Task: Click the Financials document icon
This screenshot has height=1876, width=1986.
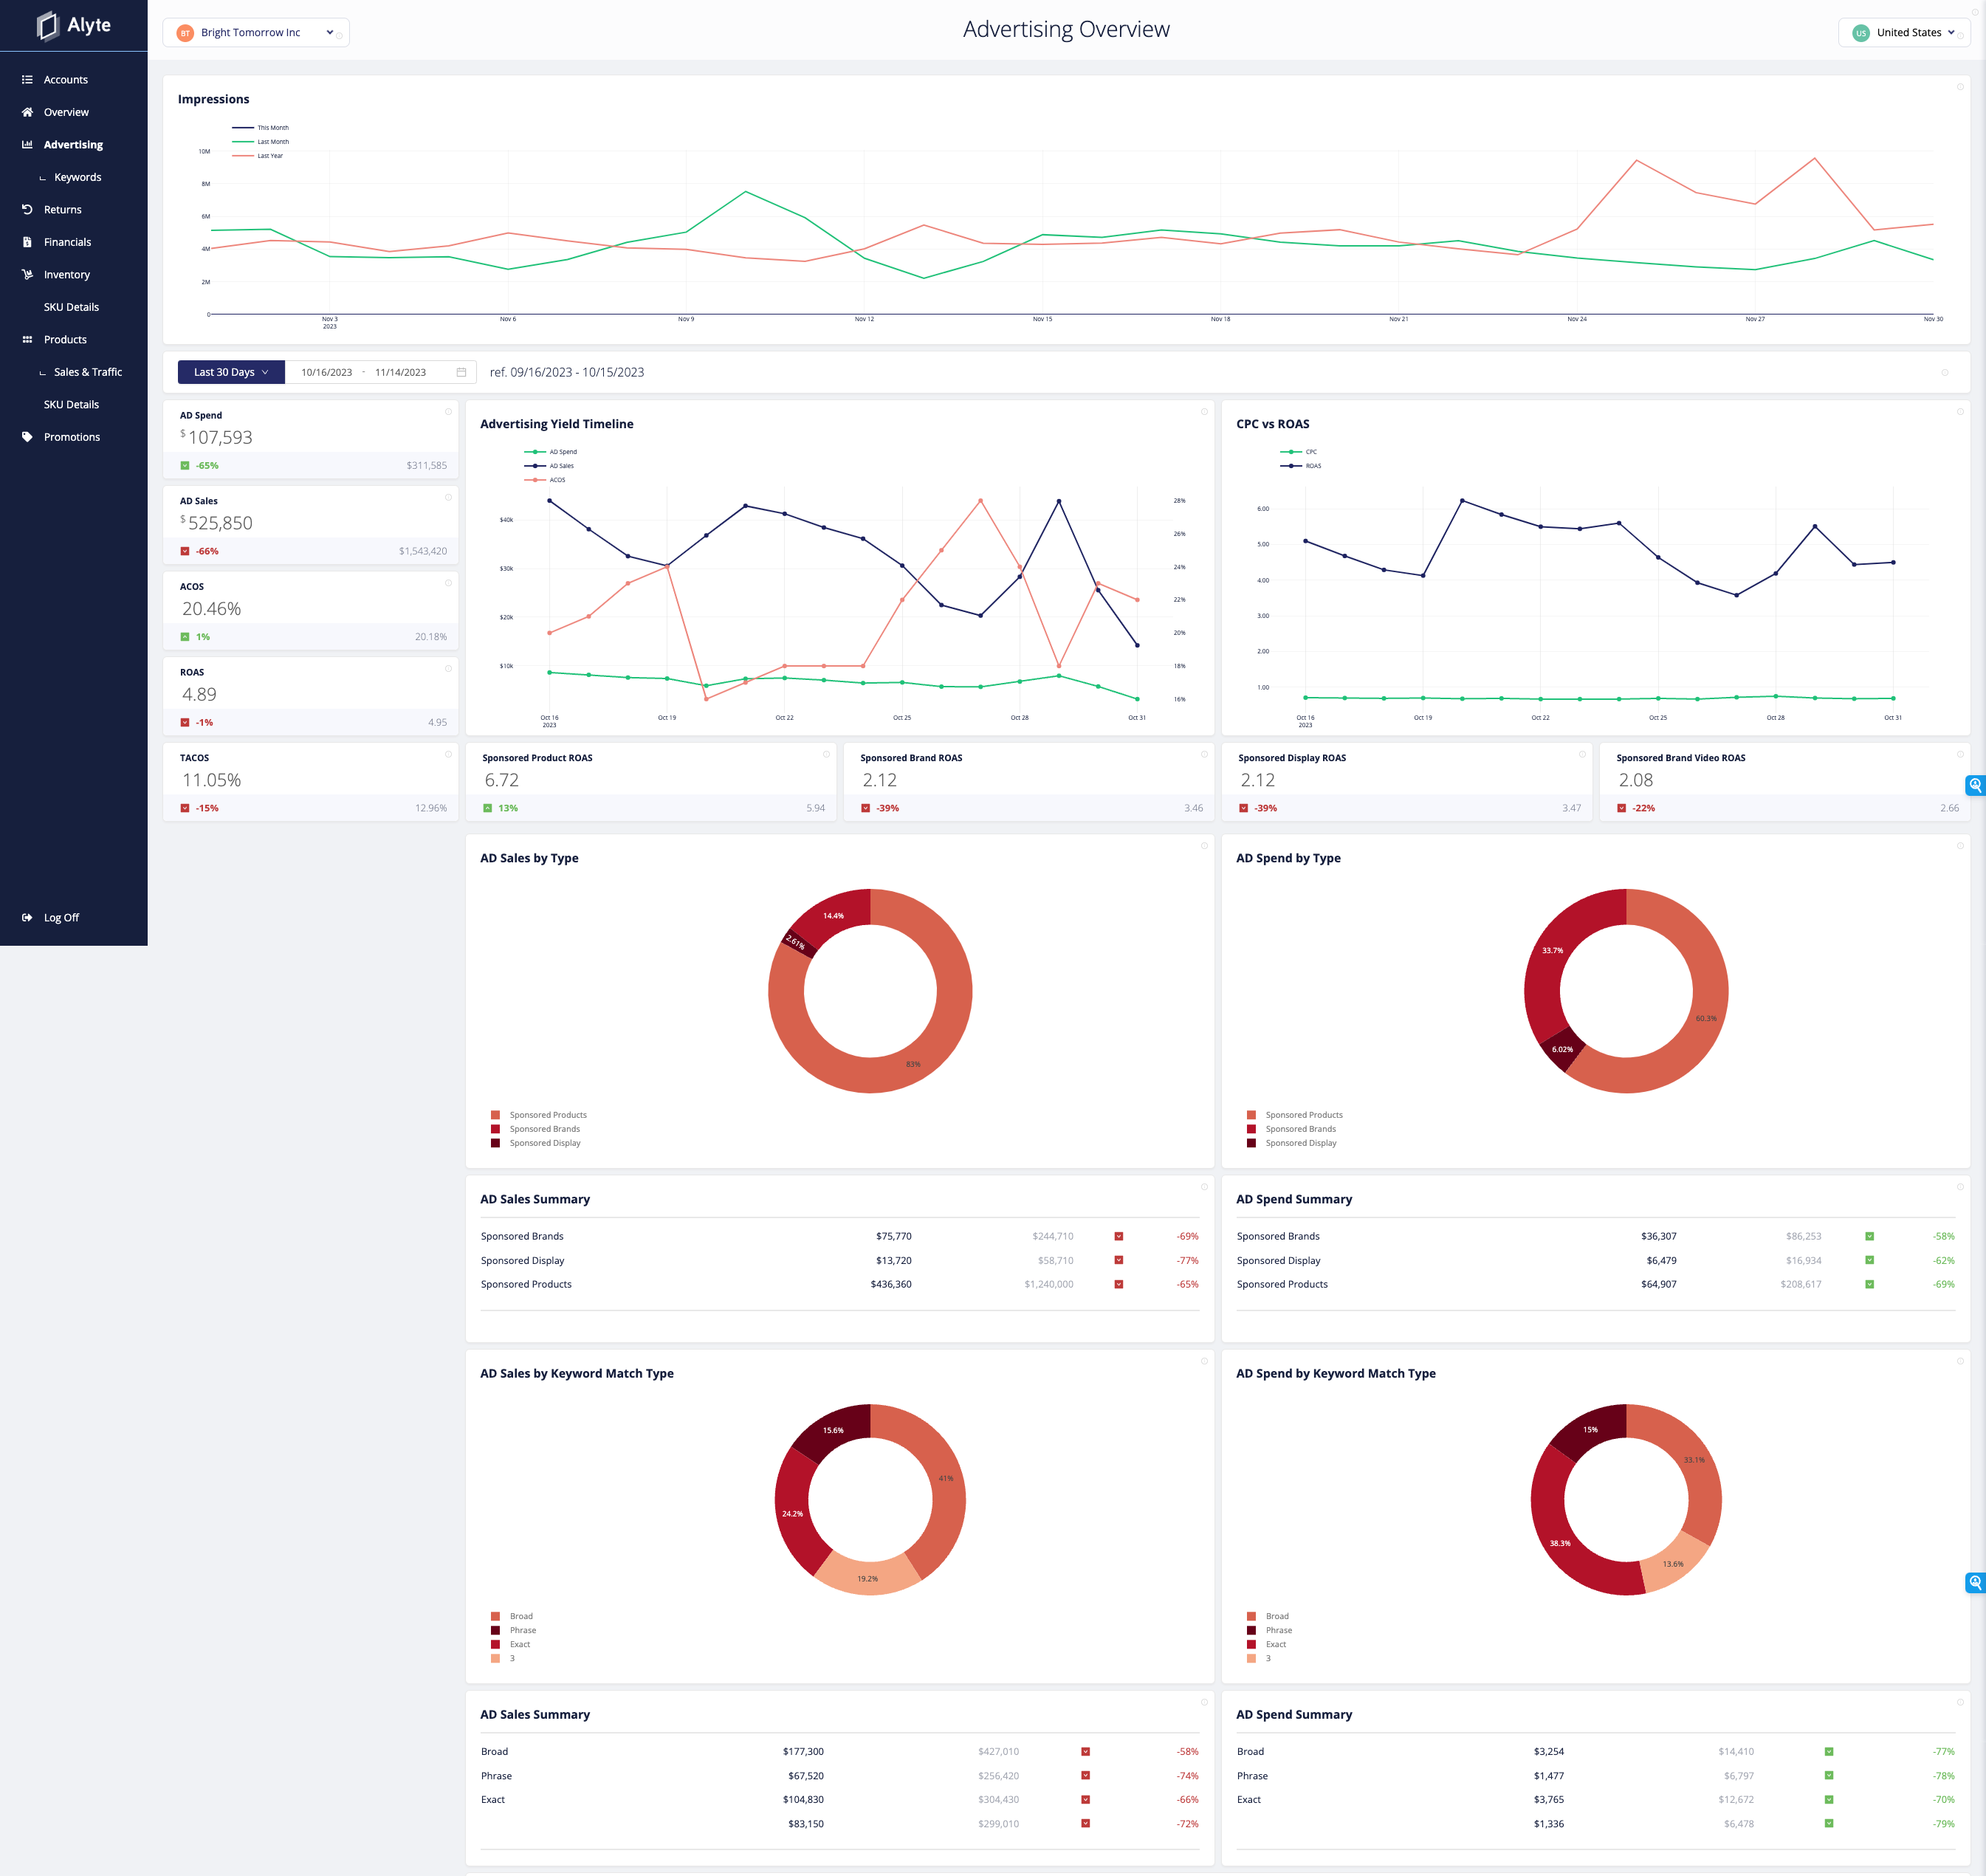Action: coord(27,242)
